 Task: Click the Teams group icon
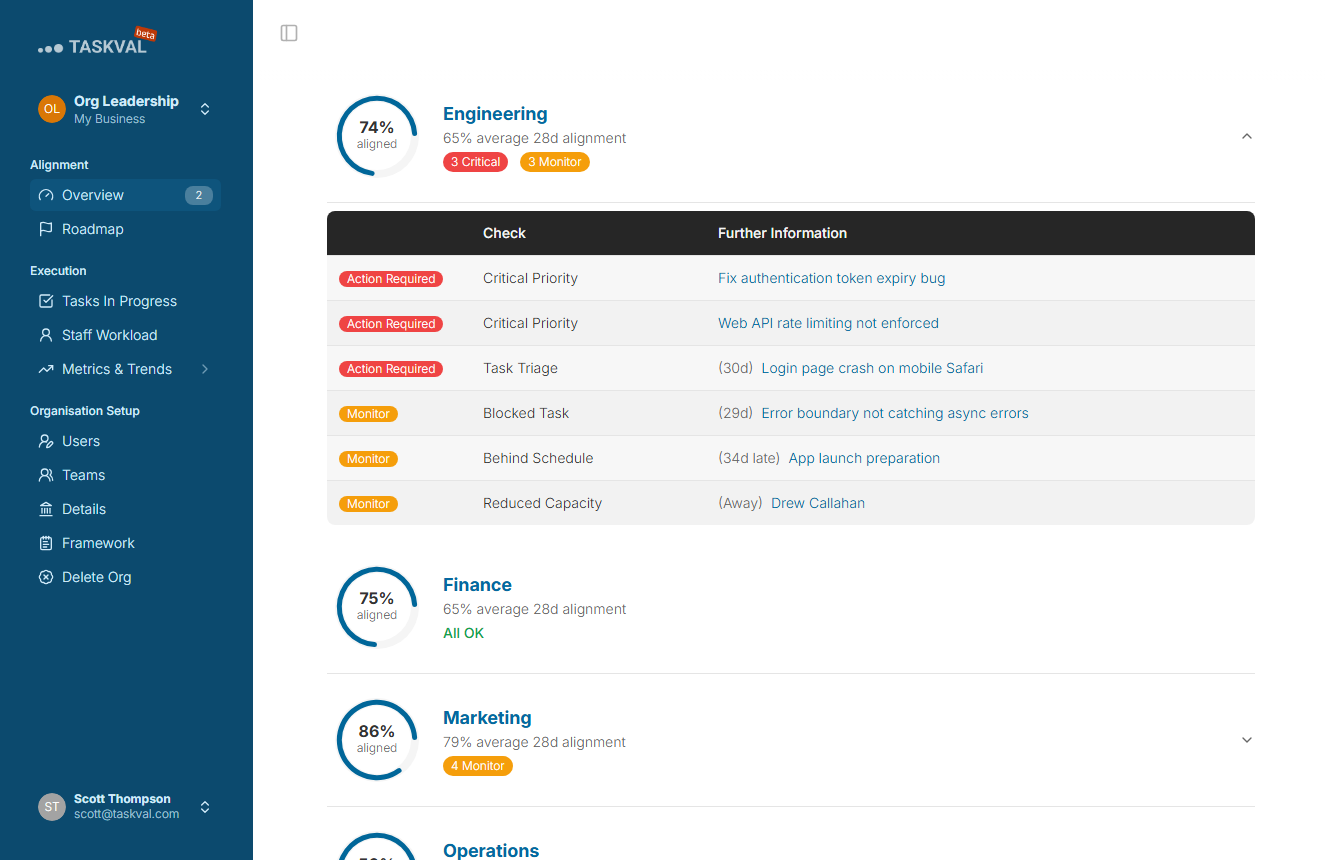click(46, 475)
